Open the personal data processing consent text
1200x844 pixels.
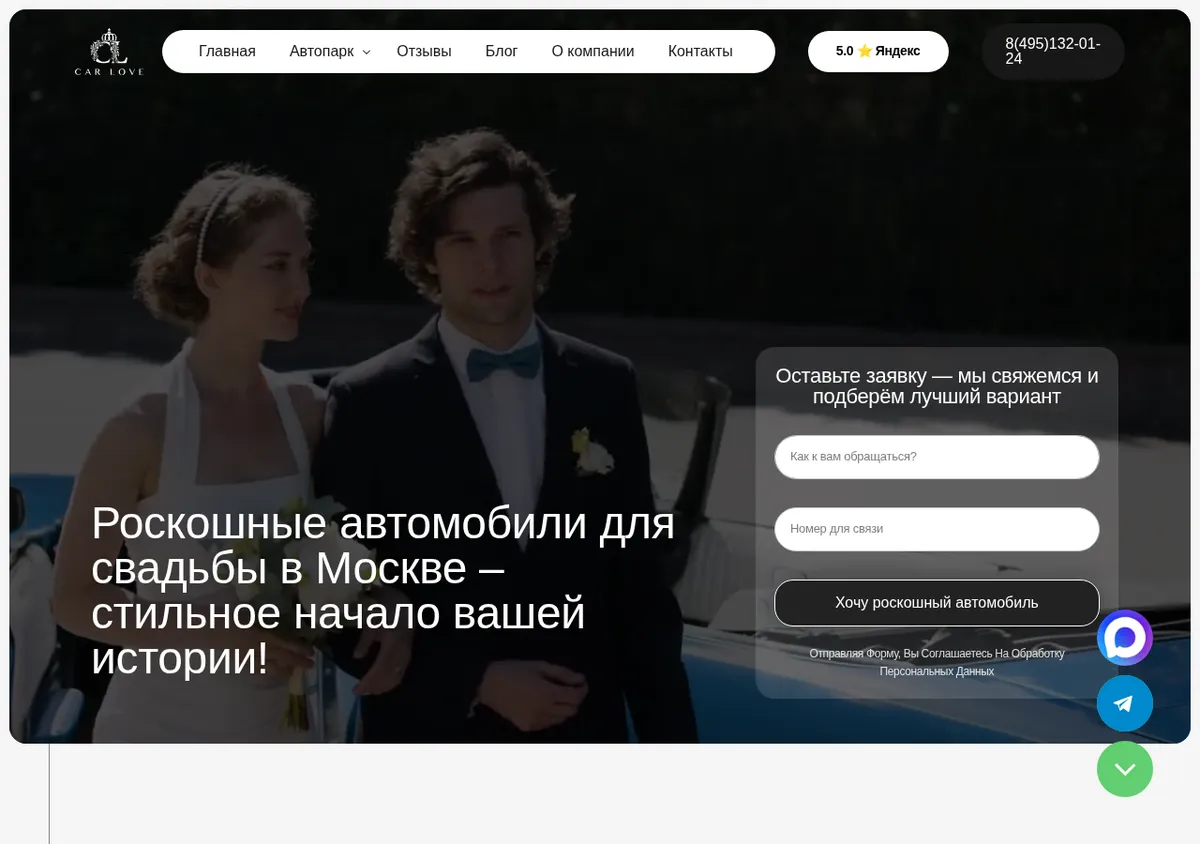[x=937, y=662]
